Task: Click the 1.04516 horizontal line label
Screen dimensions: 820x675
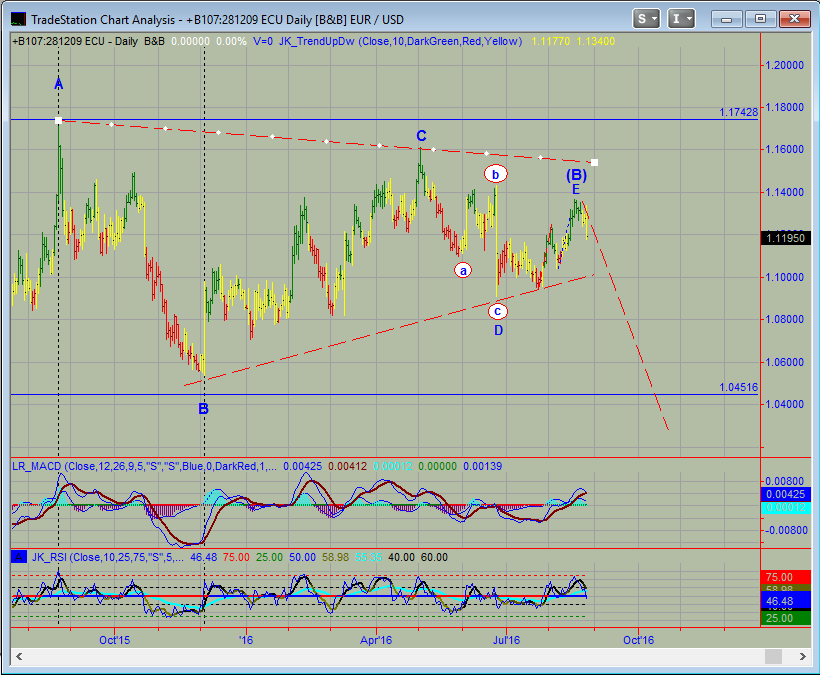Action: click(738, 387)
